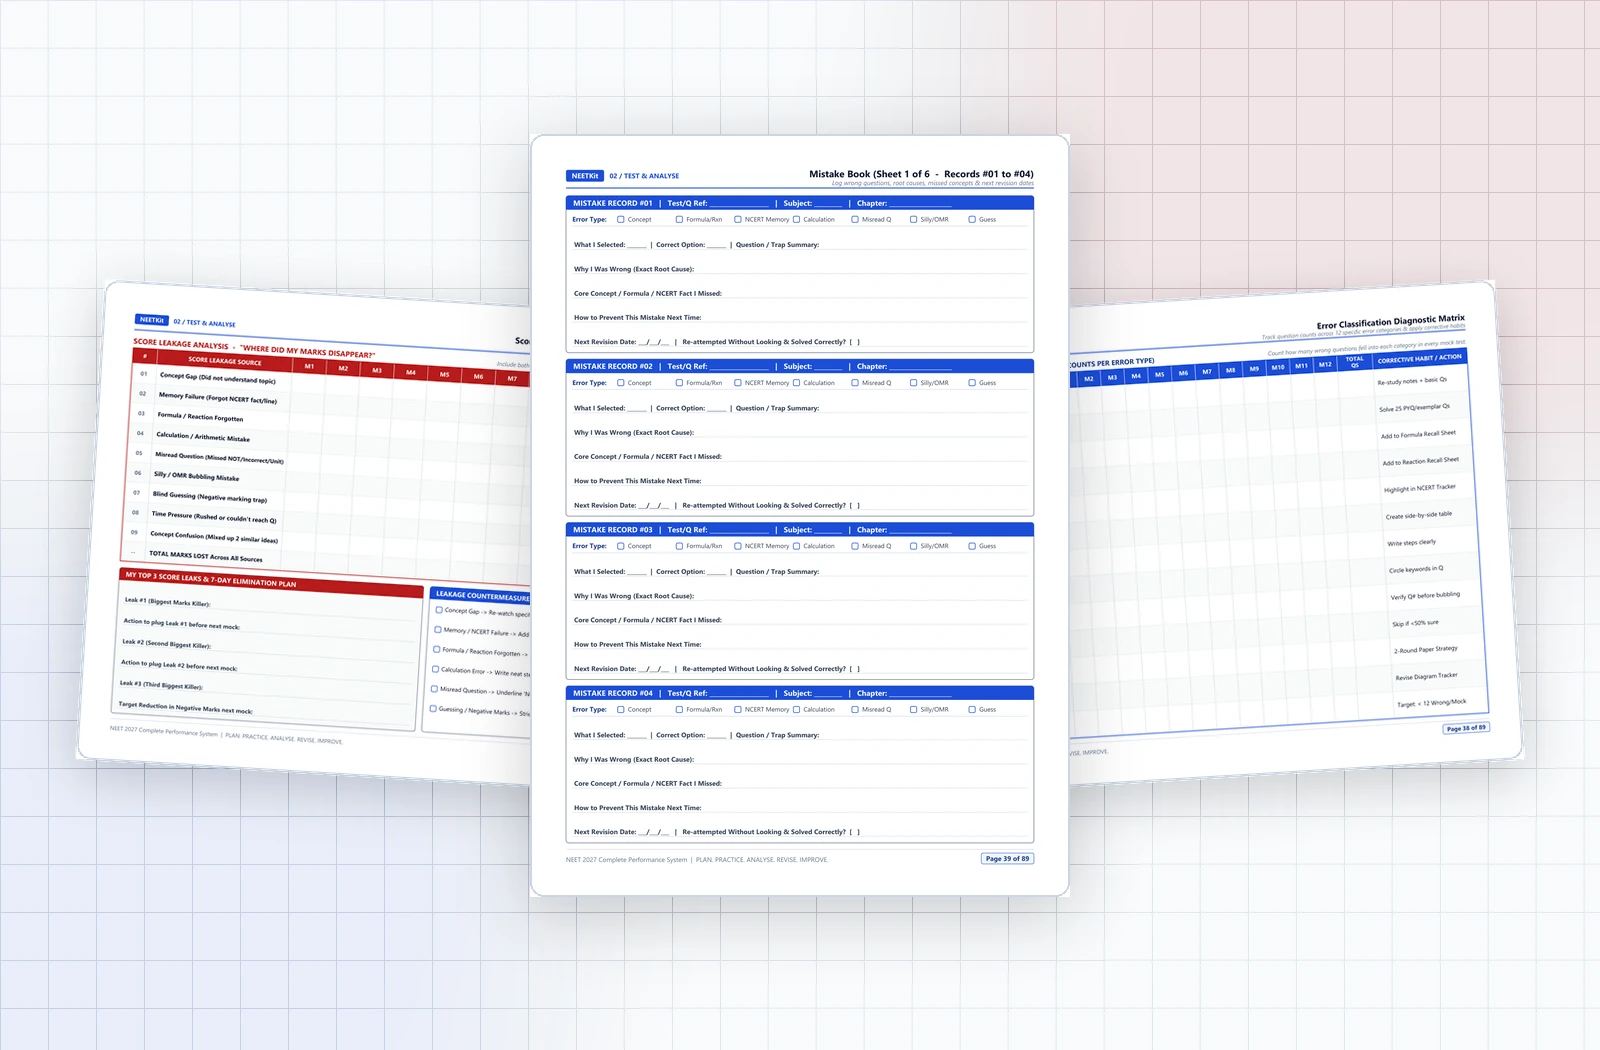The image size is (1600, 1050).
Task: Tick the Concept checkbox in Mistake Record #01
Action: (x=621, y=219)
